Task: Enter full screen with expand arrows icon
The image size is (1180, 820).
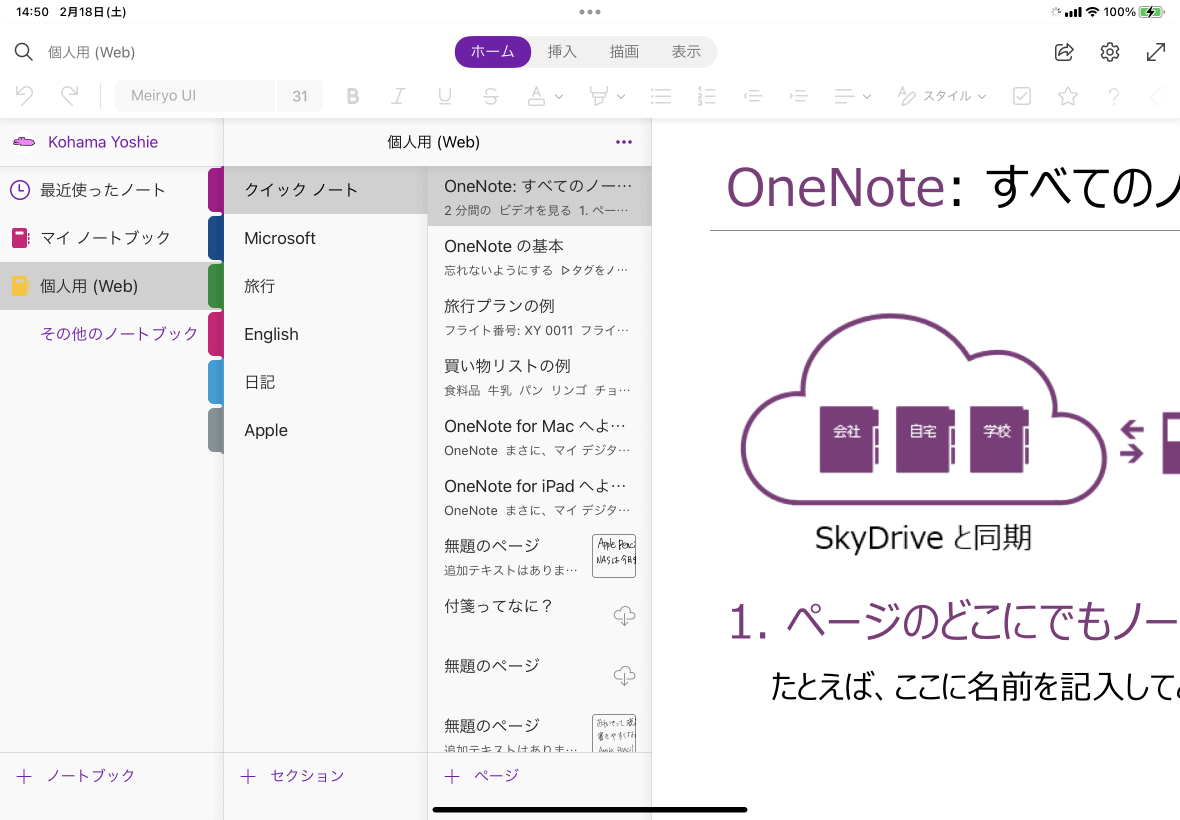Action: [1156, 52]
